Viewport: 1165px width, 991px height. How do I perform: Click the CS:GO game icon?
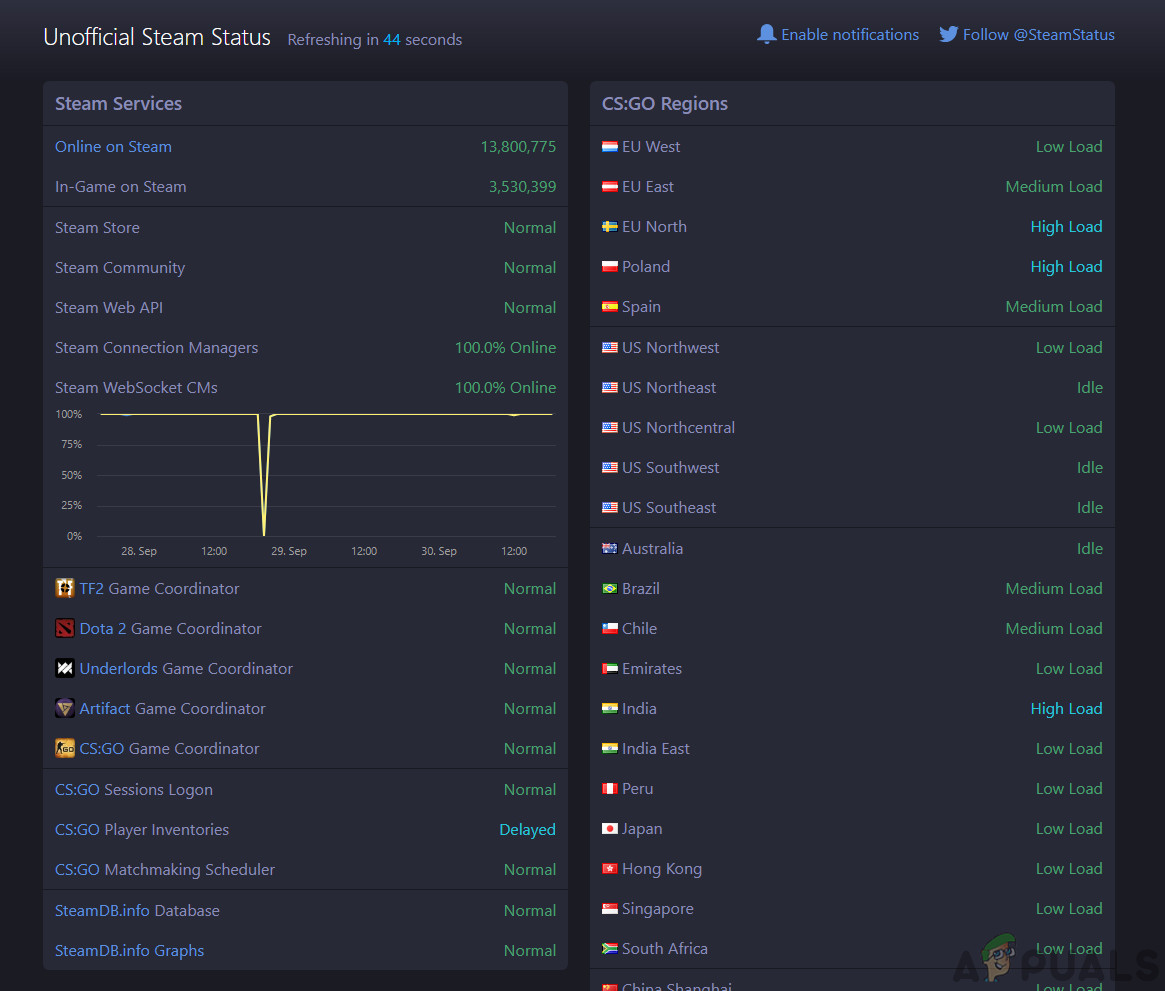point(65,748)
